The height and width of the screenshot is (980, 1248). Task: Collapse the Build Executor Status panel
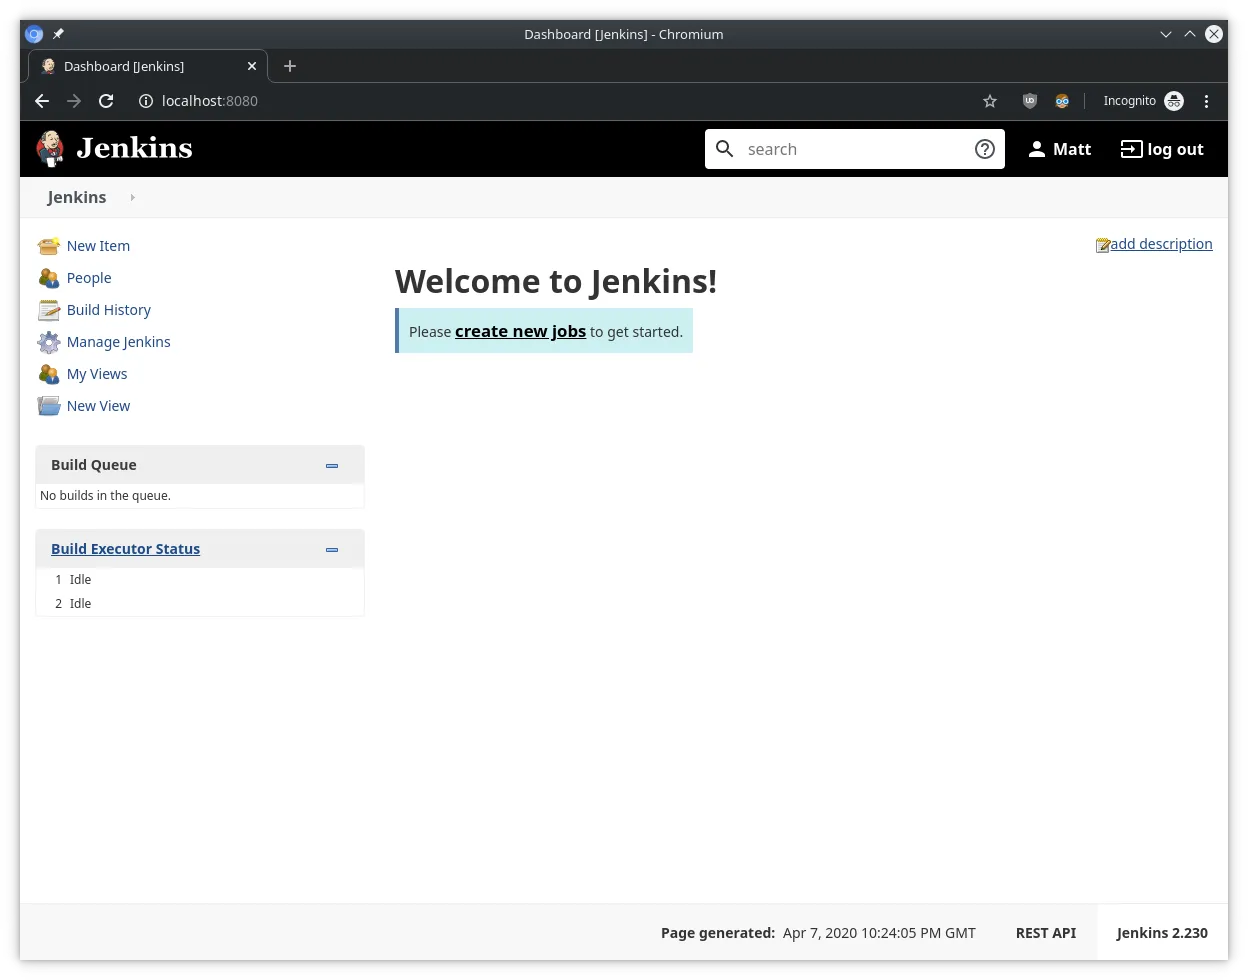point(331,549)
